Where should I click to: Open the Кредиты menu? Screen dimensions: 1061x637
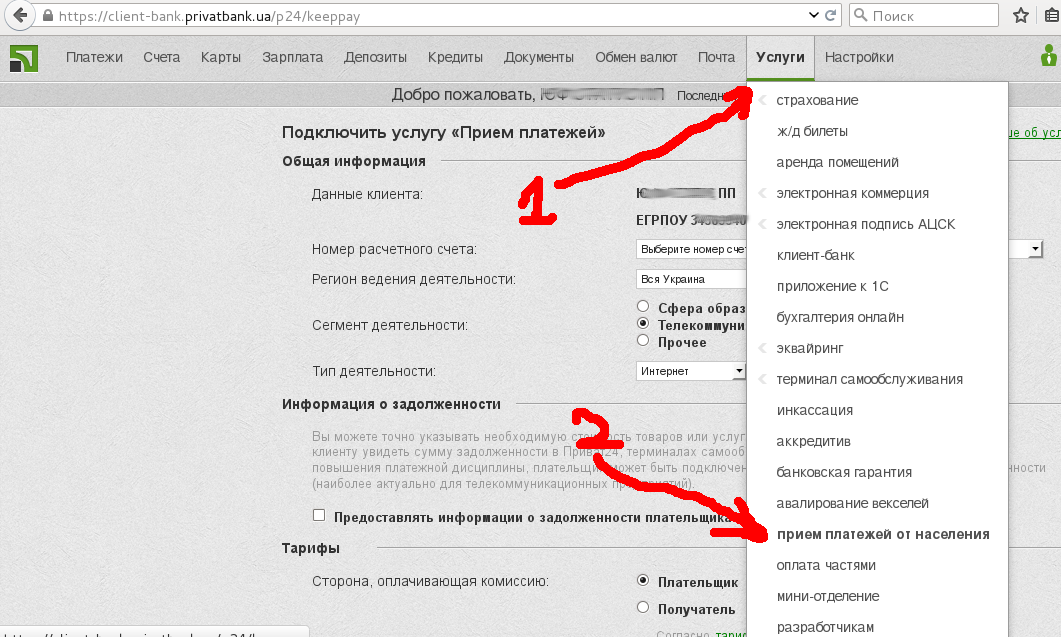(x=455, y=58)
